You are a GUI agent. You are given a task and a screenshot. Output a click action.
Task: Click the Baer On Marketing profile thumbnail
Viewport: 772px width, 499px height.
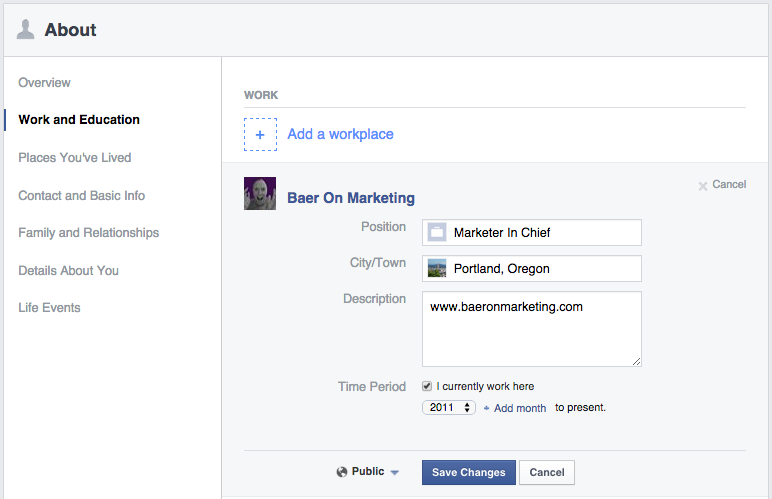pos(260,194)
